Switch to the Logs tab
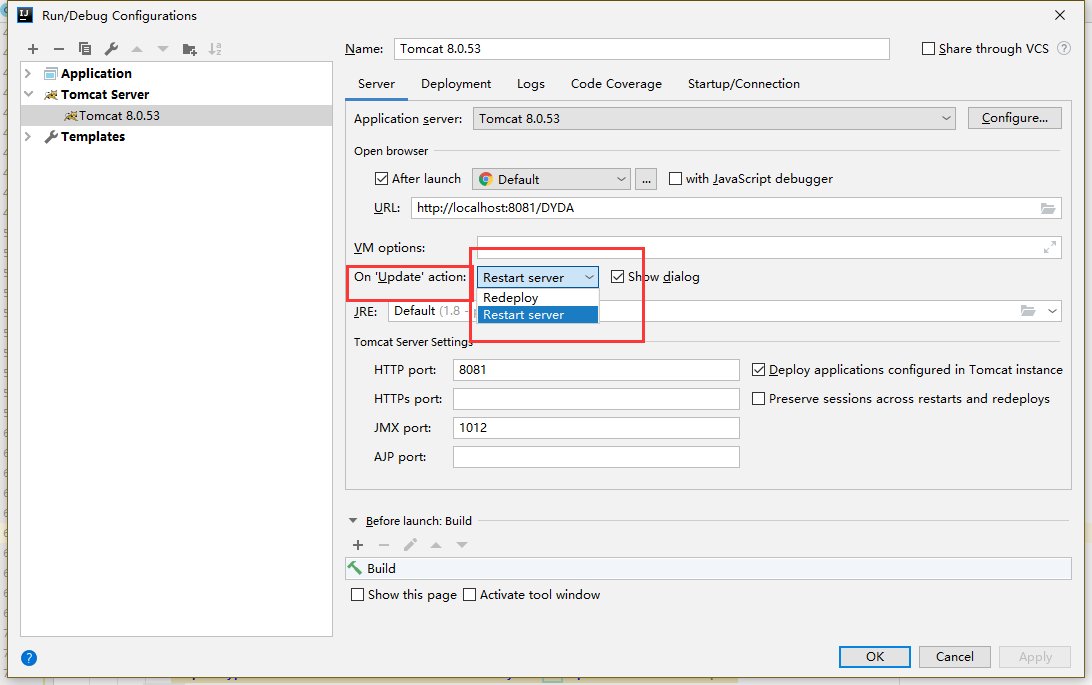This screenshot has height=685, width=1092. pyautogui.click(x=531, y=84)
